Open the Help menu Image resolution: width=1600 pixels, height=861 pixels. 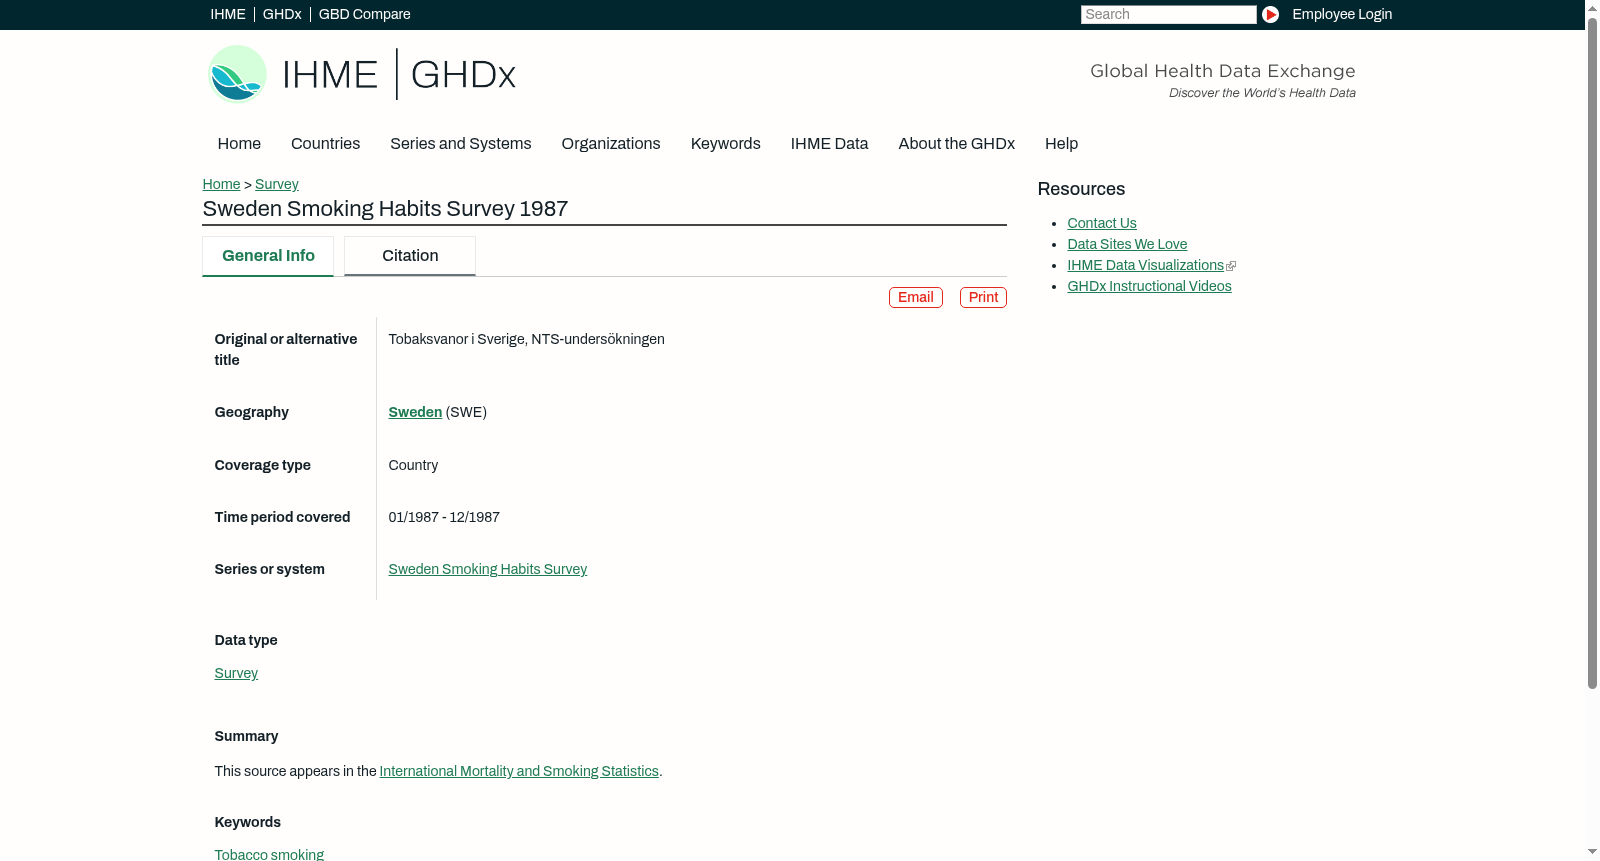1061,144
